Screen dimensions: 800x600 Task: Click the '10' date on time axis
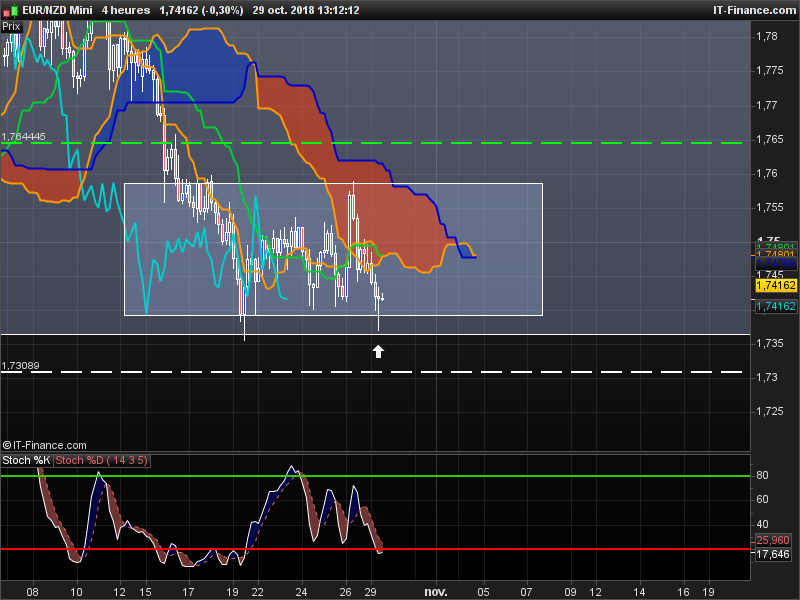[76, 592]
